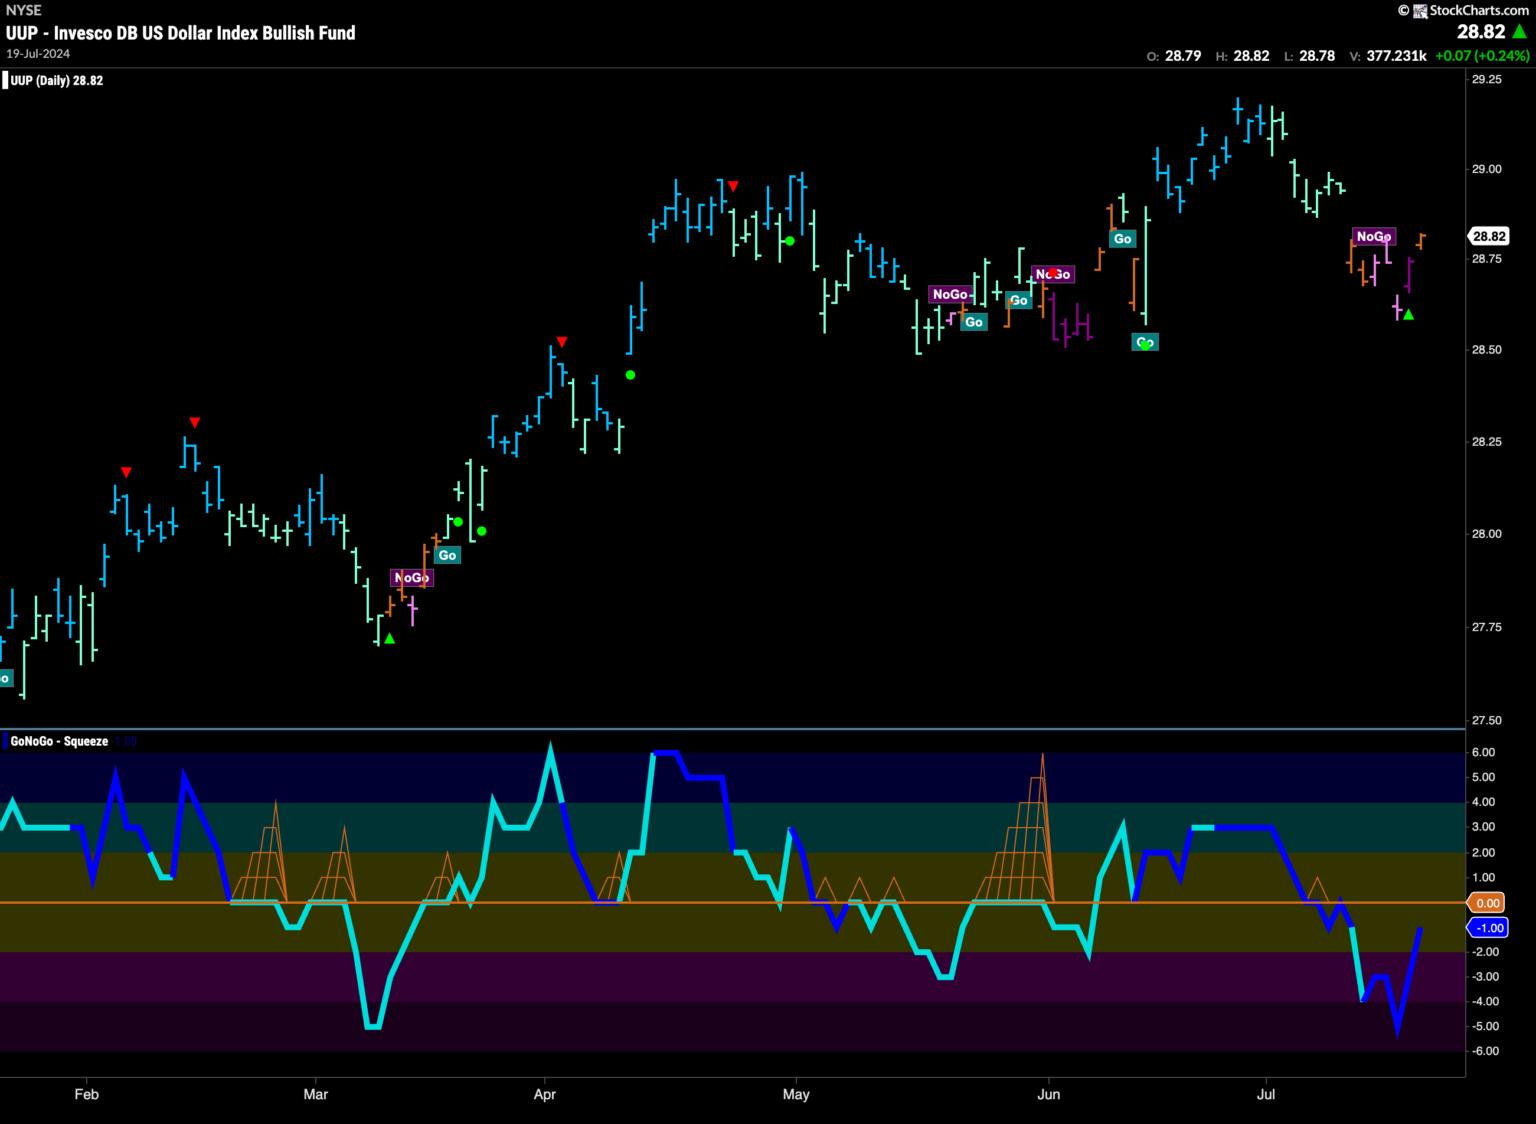
Task: Click the current price tag 28.82 on the axis
Action: 1488,237
